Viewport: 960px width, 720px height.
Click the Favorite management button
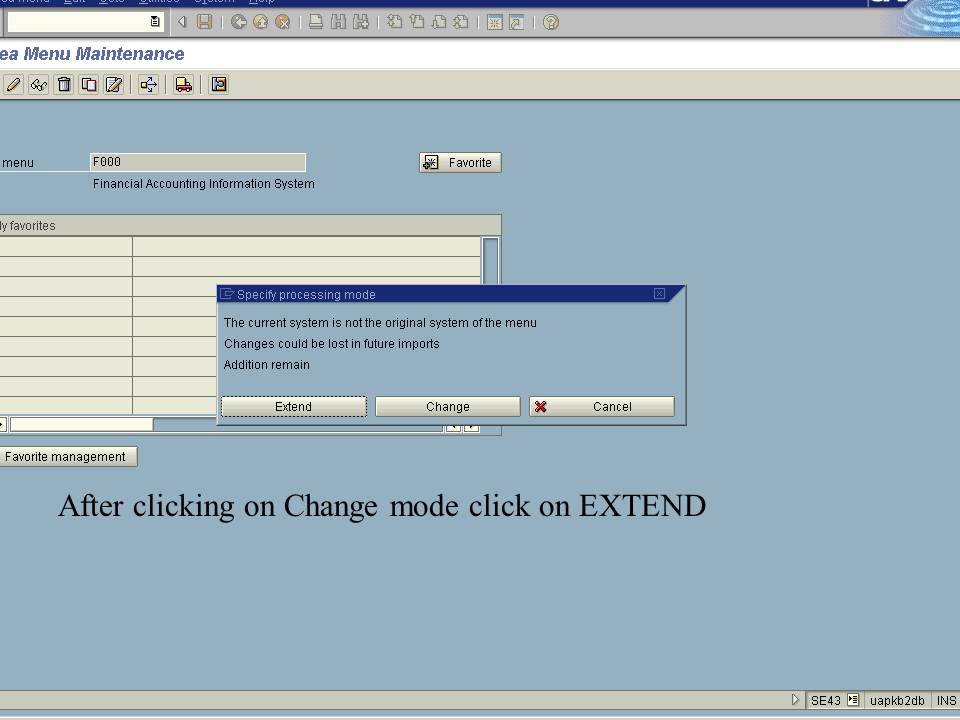tap(68, 456)
